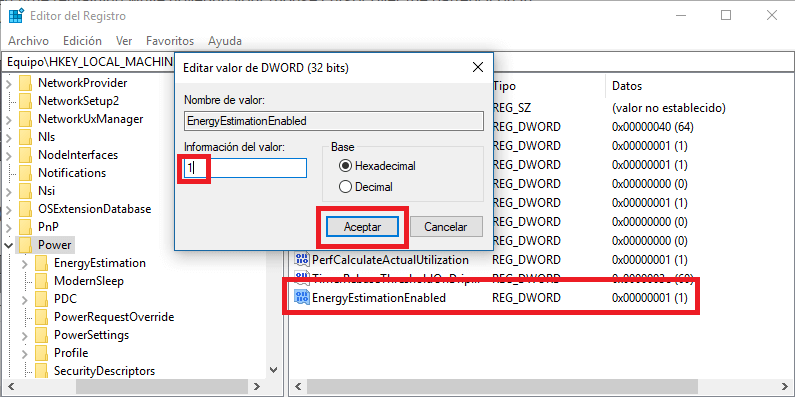Click Cancelar in the DWORD dialog
This screenshot has height=397, width=795.
click(x=446, y=227)
